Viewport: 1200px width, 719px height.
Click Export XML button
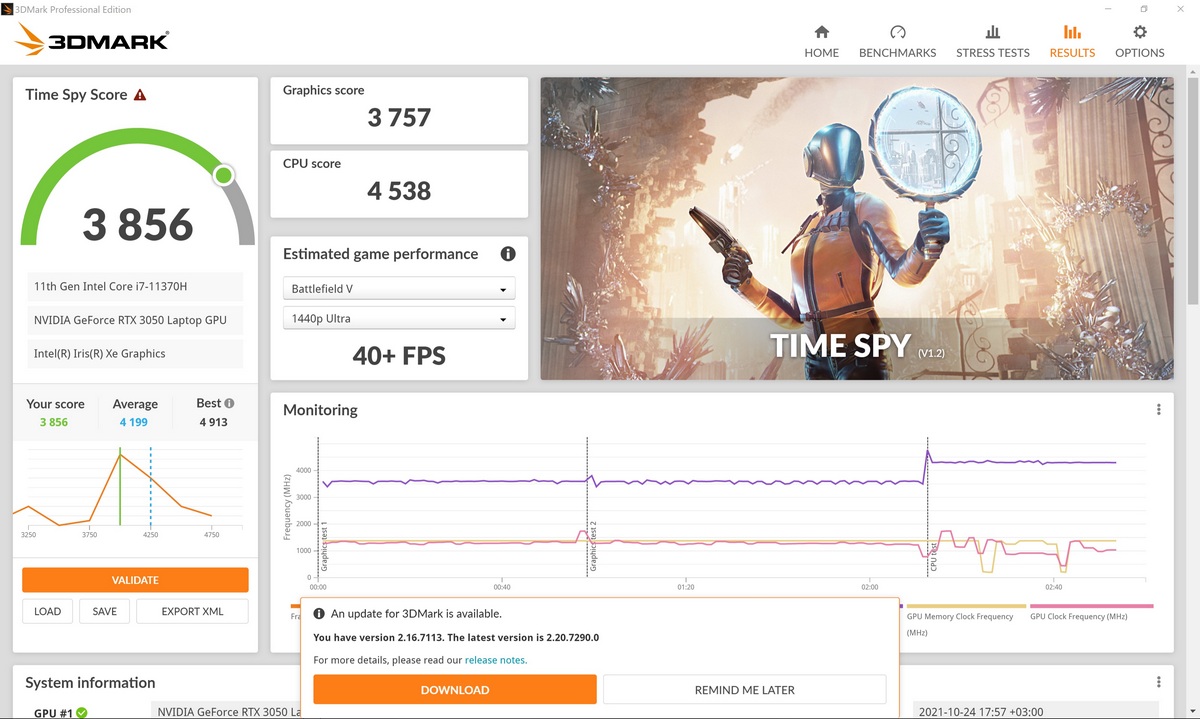click(x=192, y=611)
